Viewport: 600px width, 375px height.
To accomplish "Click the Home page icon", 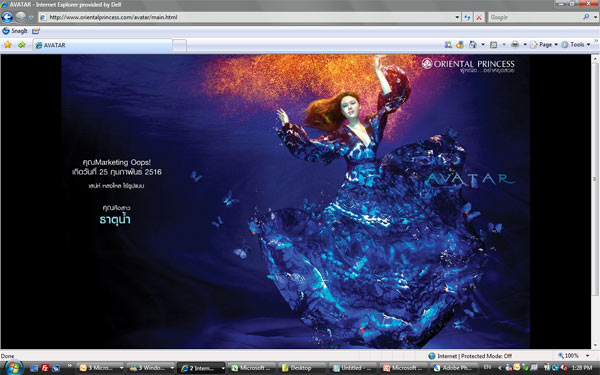I will [x=473, y=45].
